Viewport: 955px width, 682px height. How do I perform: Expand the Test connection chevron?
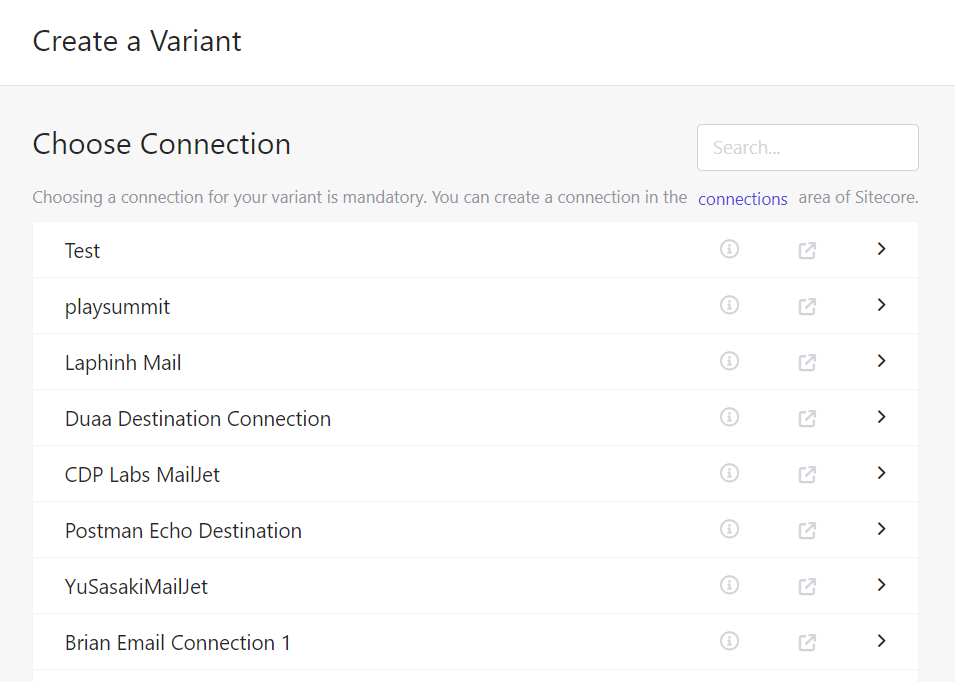(x=881, y=248)
